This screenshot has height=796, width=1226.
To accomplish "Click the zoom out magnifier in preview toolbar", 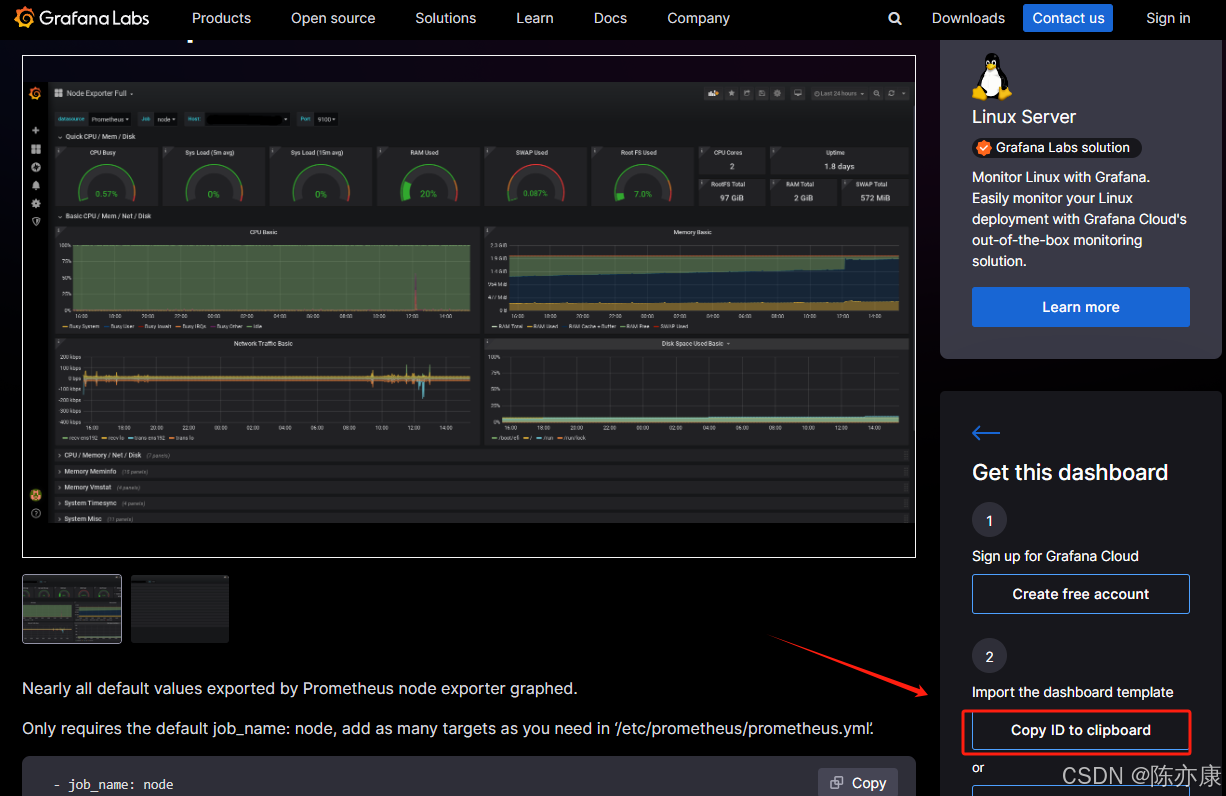I will [876, 93].
